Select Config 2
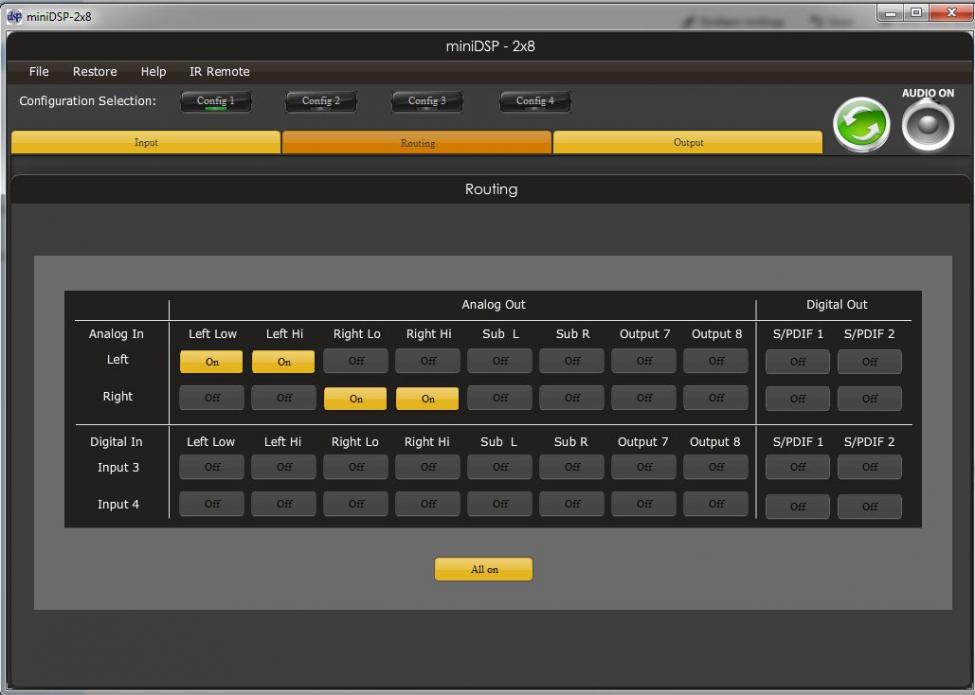The height and width of the screenshot is (695, 975). (x=321, y=101)
